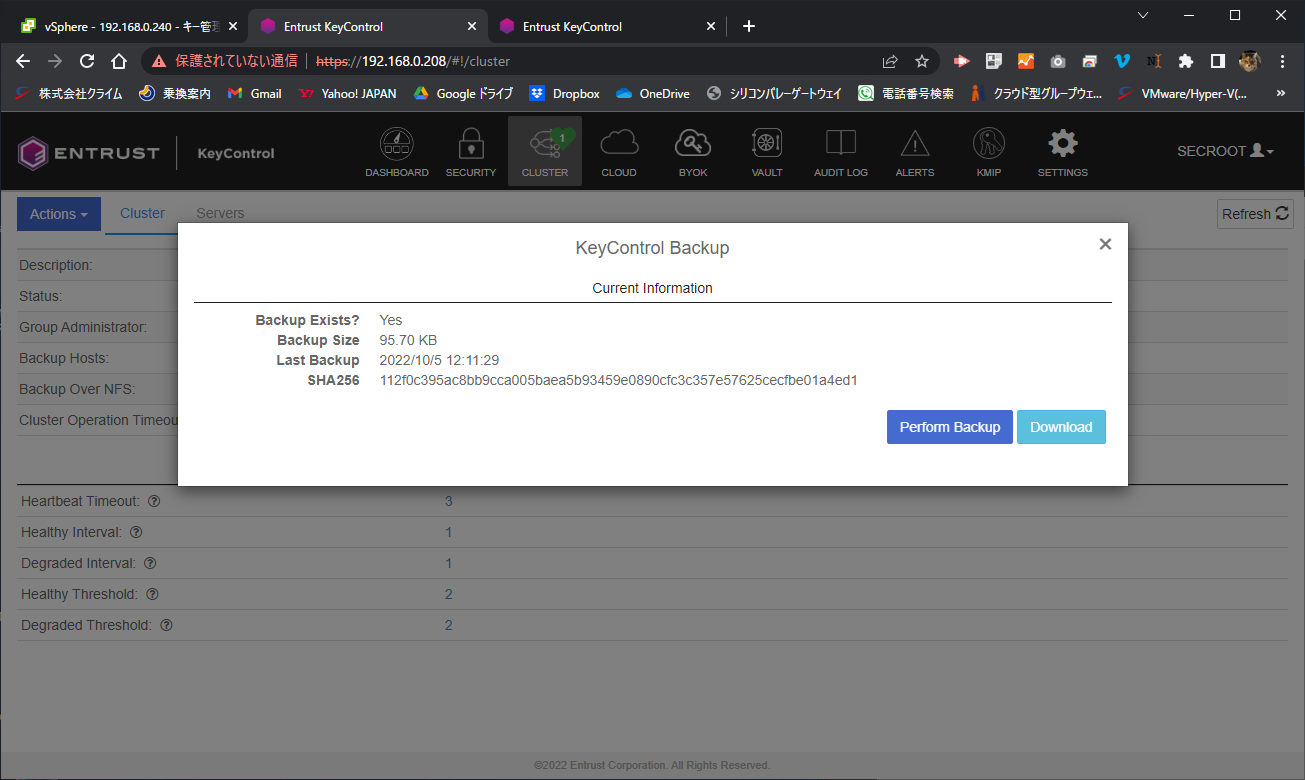1305x780 pixels.
Task: Click the Vimeo extension icon
Action: point(1122,61)
